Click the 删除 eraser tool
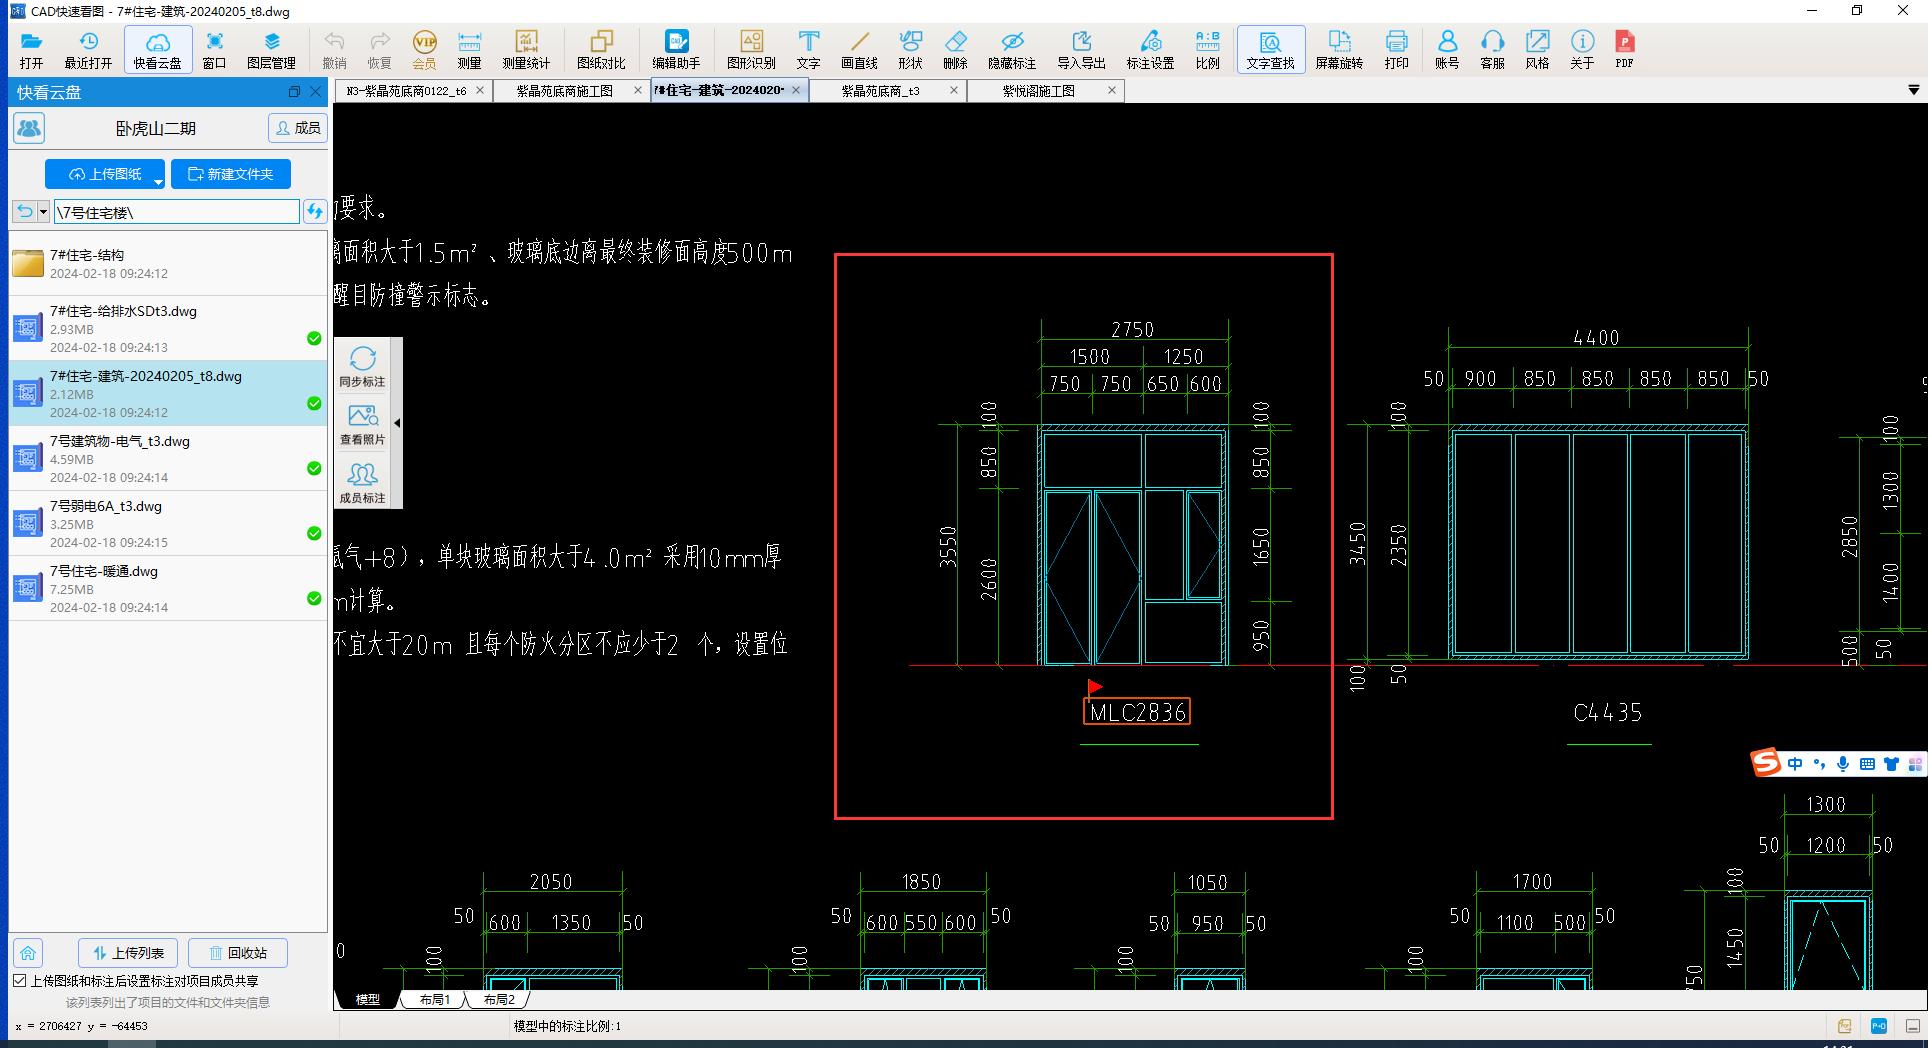The width and height of the screenshot is (1928, 1048). click(x=955, y=50)
